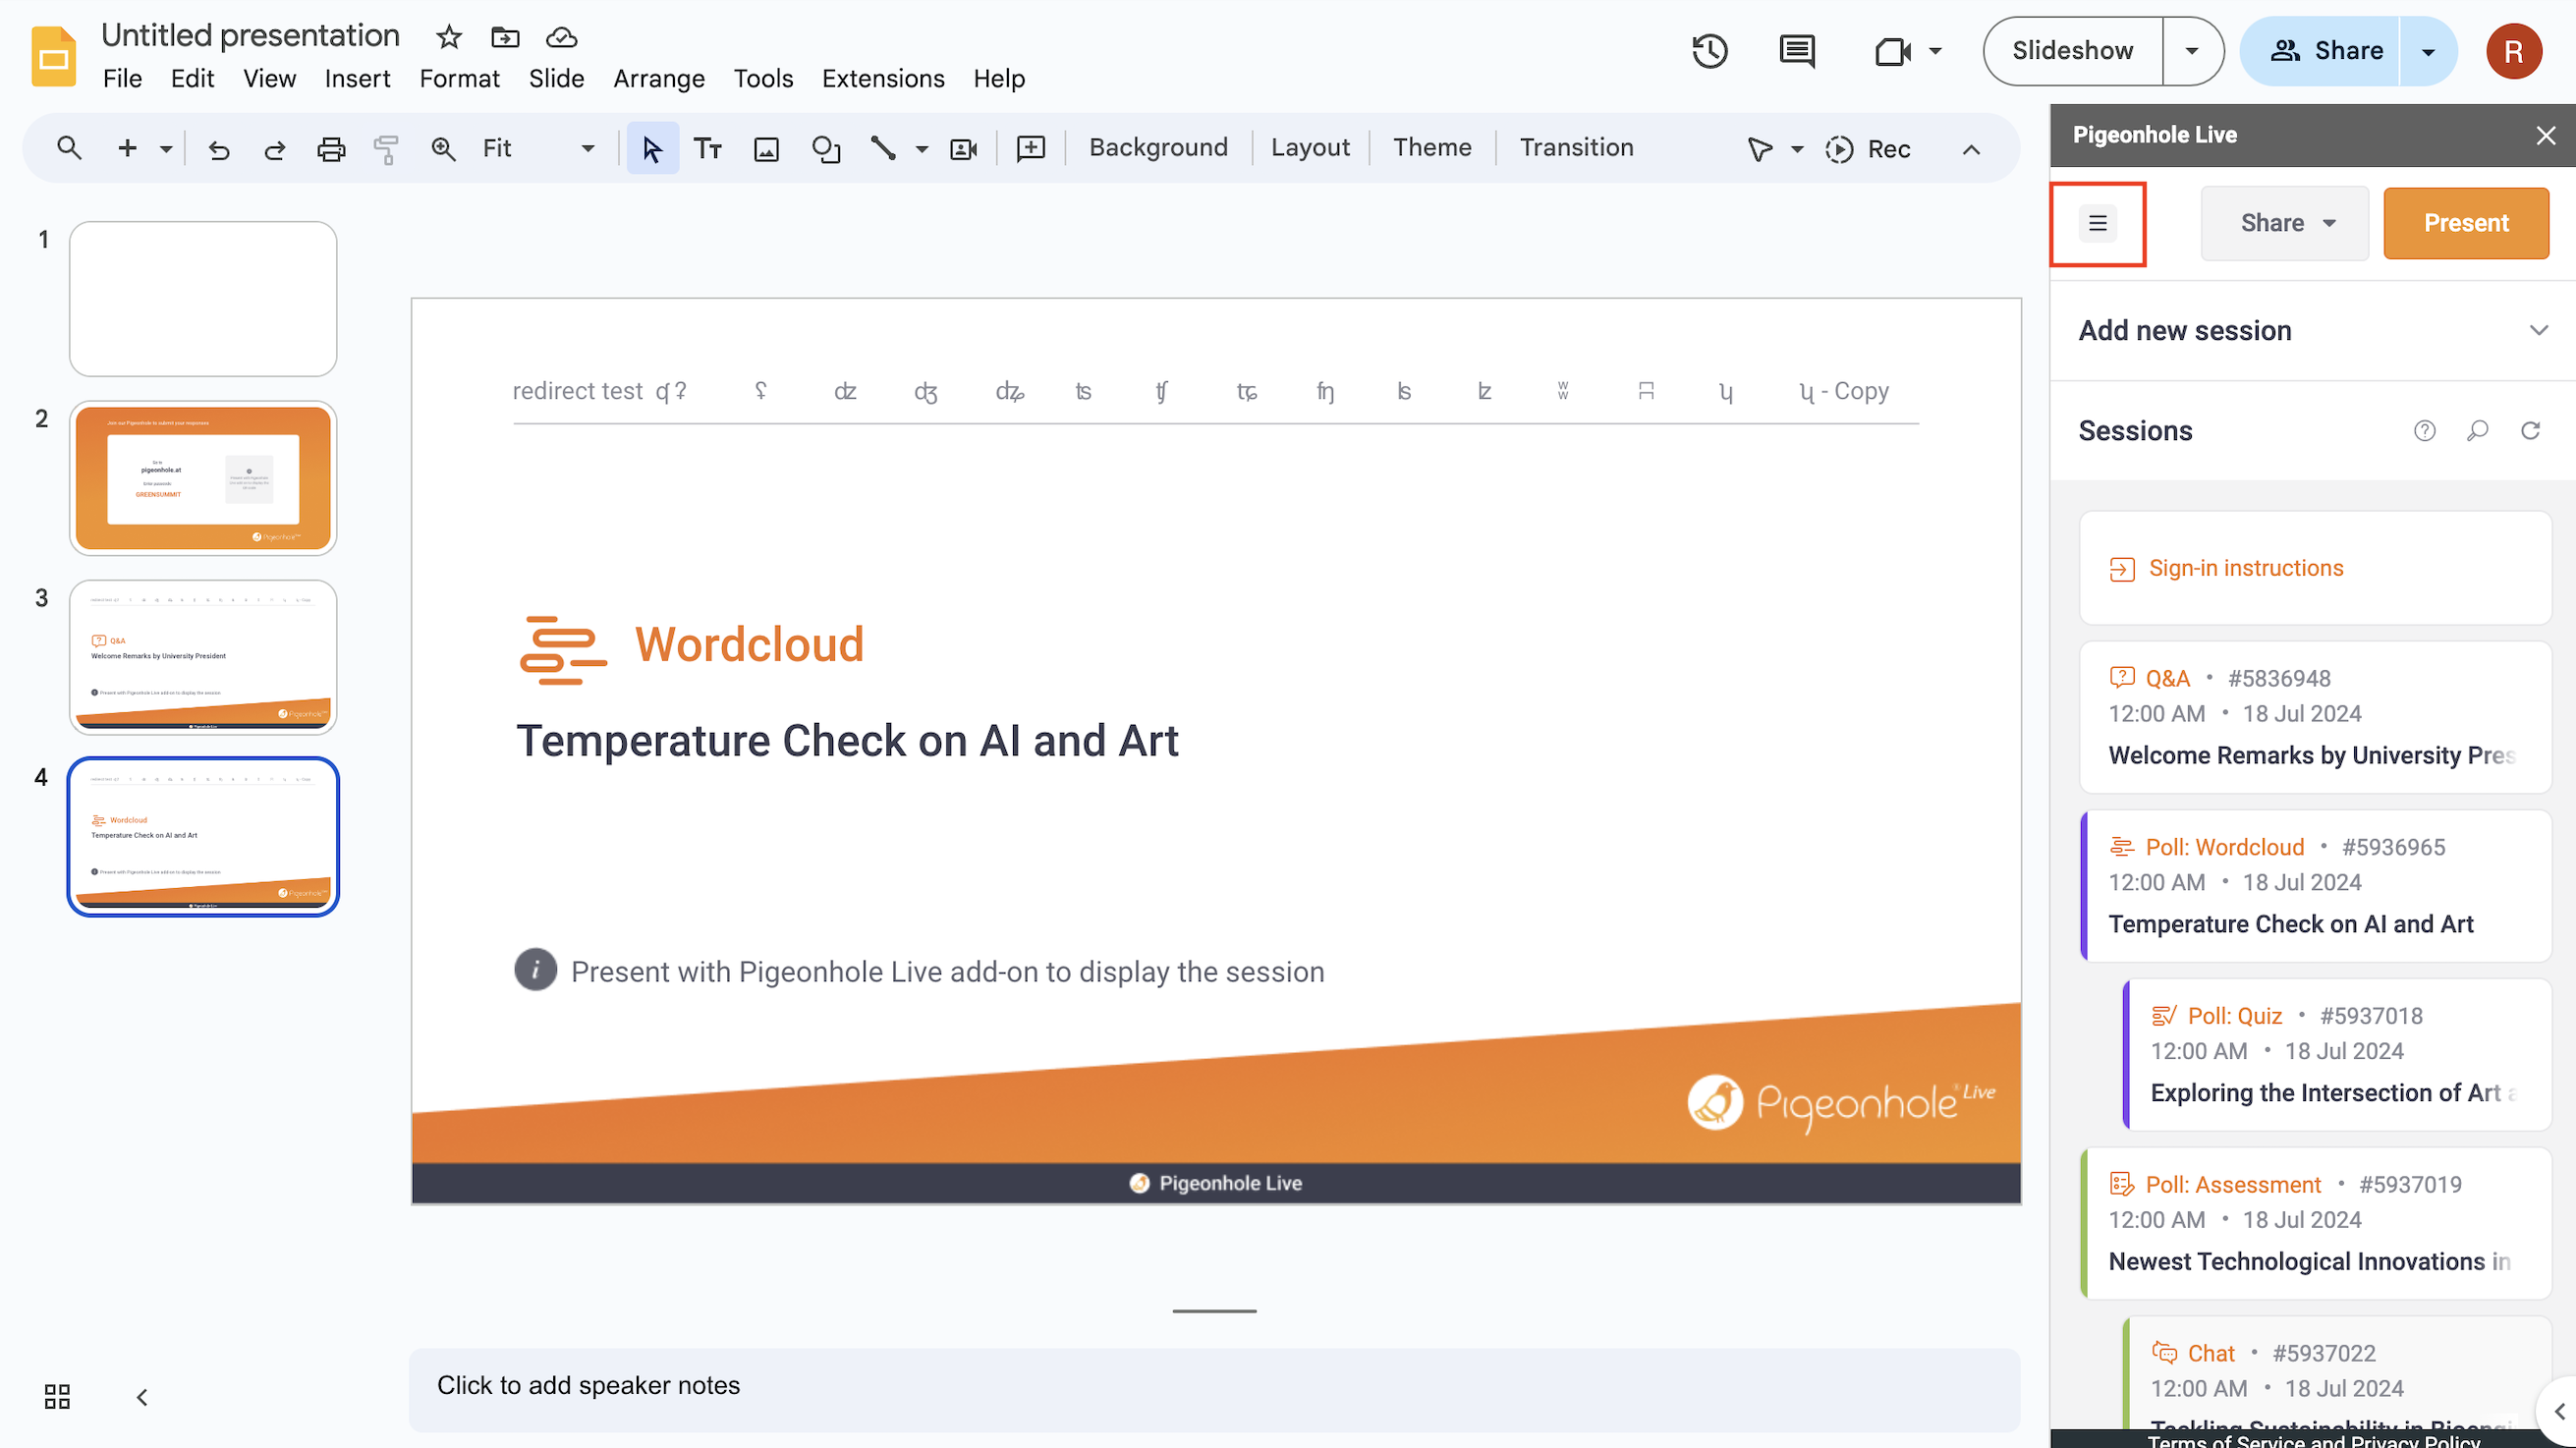This screenshot has width=2576, height=1448.
Task: Open the Arrange menu
Action: click(659, 78)
